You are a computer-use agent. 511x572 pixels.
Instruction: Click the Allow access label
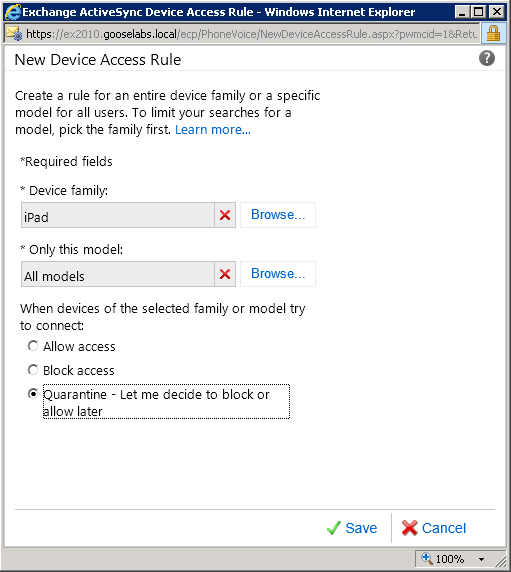pyautogui.click(x=79, y=346)
